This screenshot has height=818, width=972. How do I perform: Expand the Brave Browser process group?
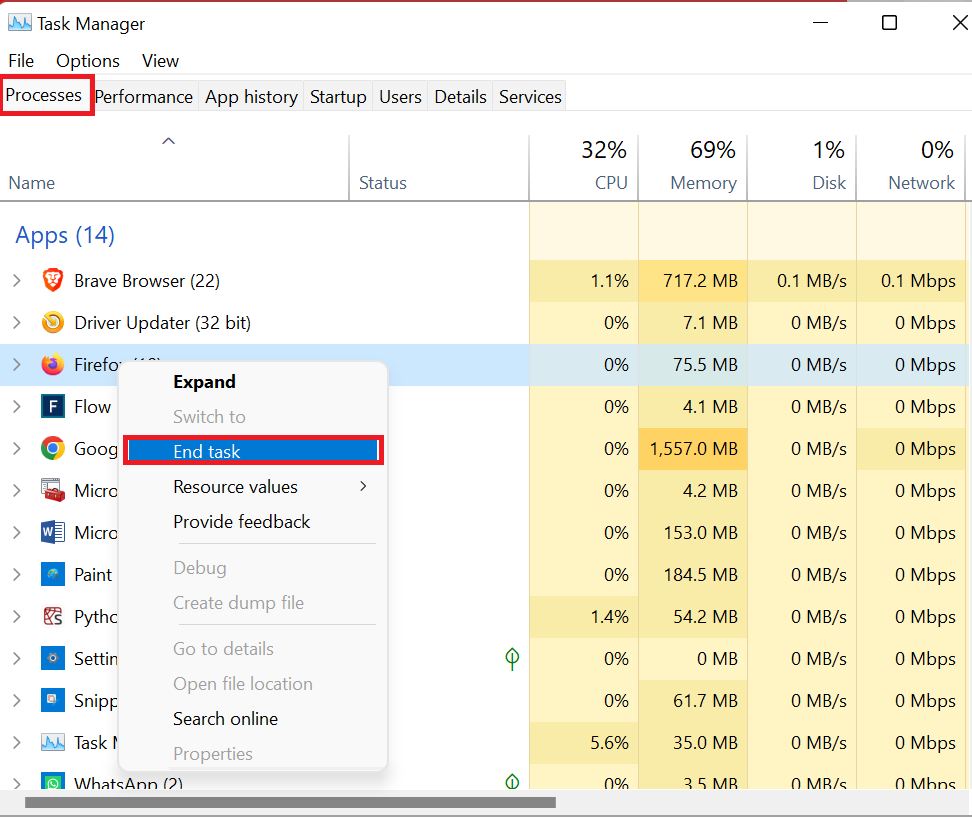16,281
